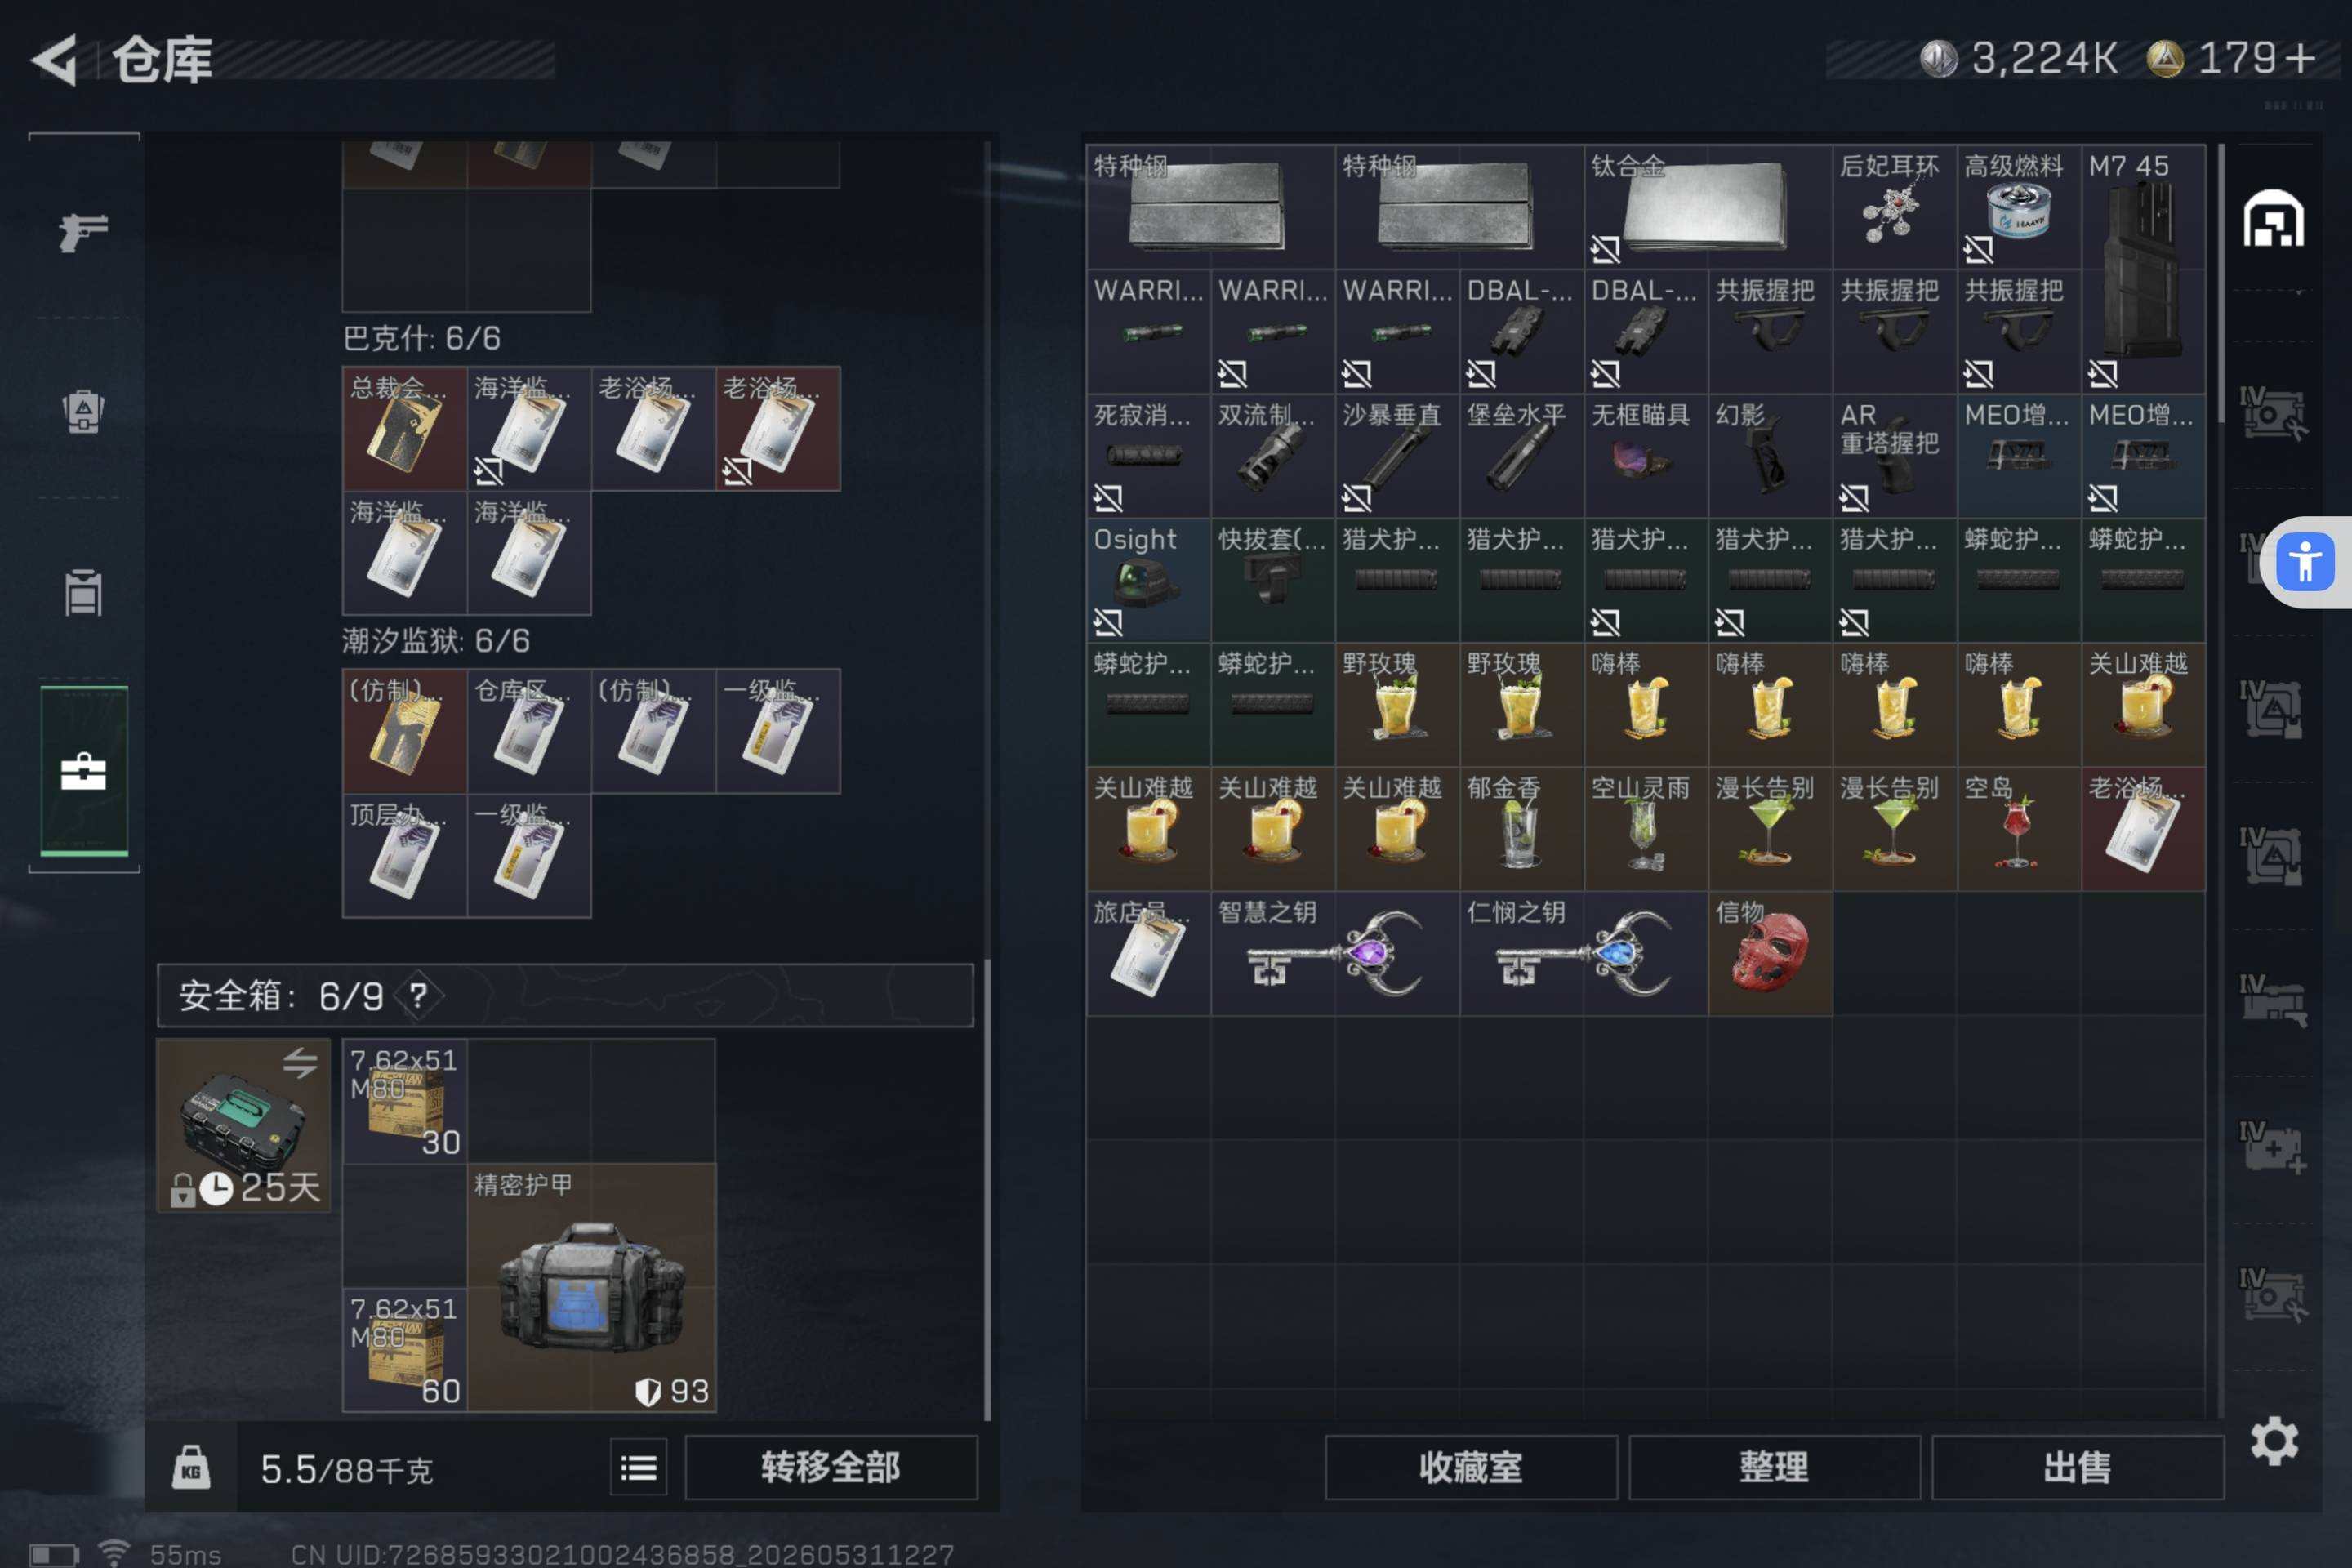This screenshot has width=2352, height=1568.
Task: Select the 沙暴垂直 foregrip item
Action: click(x=1397, y=456)
